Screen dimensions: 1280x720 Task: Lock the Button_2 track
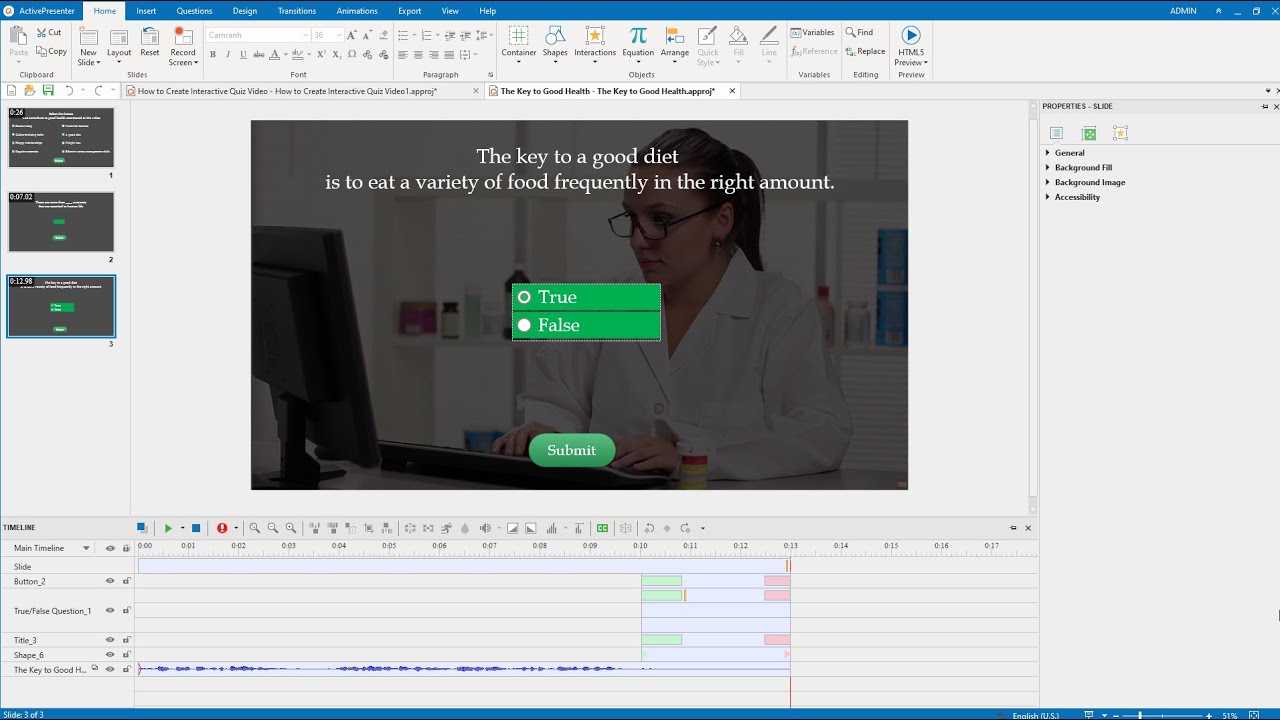126,581
